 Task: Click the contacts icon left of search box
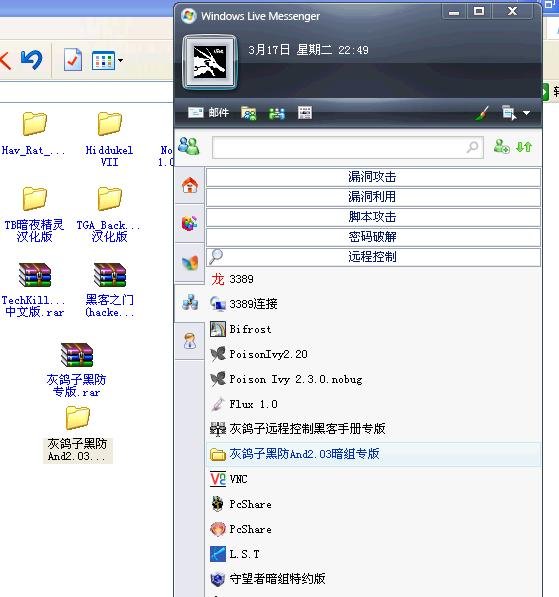(x=189, y=146)
